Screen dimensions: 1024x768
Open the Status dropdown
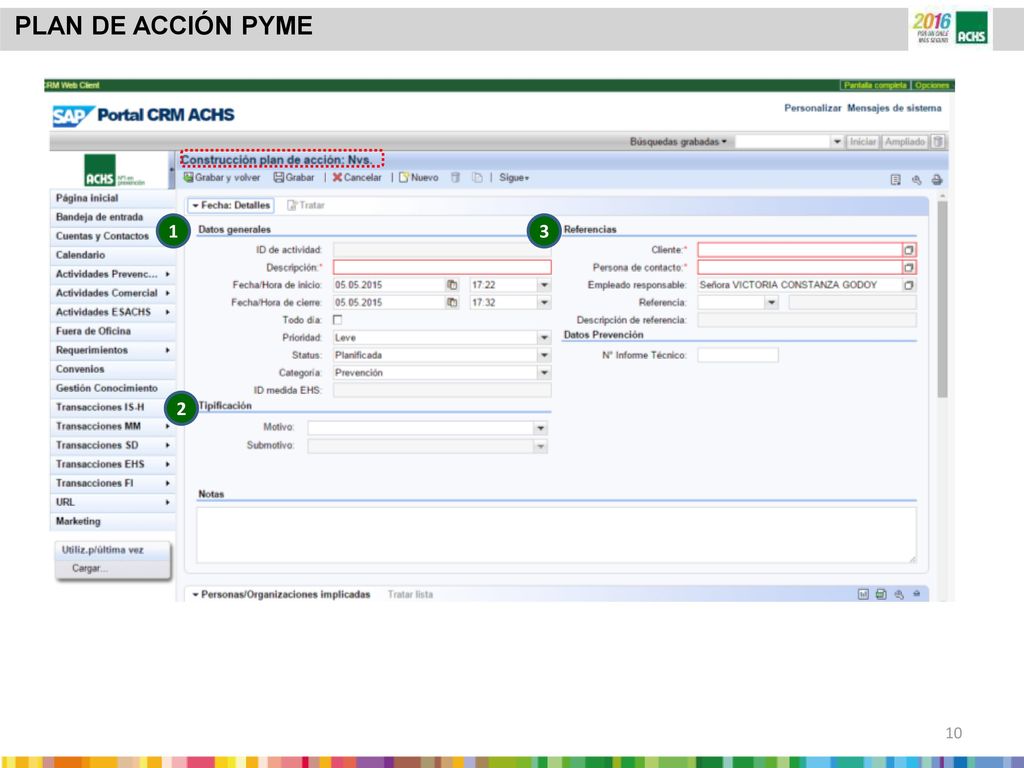[544, 355]
